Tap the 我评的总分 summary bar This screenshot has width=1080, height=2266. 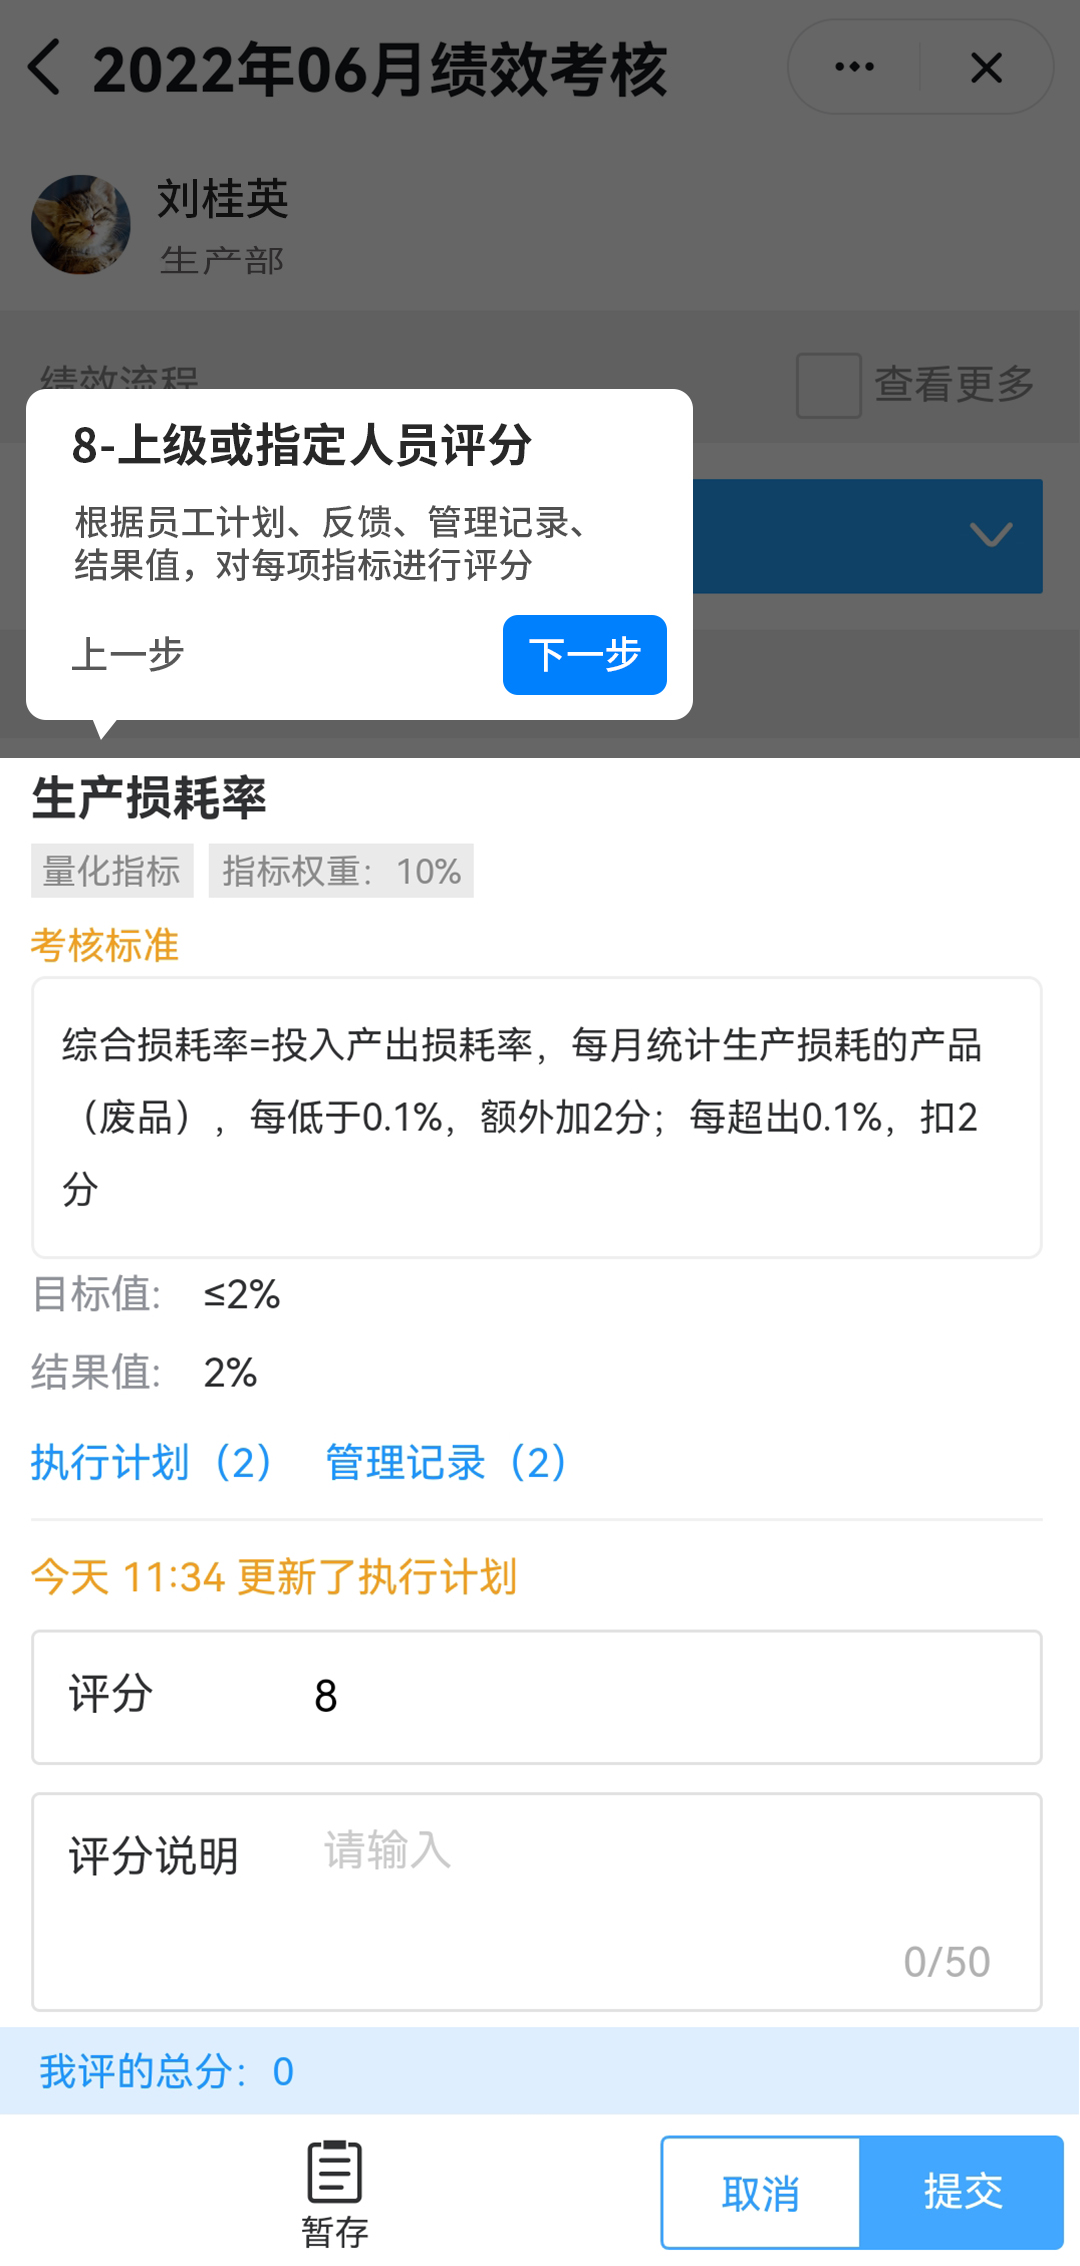[x=540, y=2071]
